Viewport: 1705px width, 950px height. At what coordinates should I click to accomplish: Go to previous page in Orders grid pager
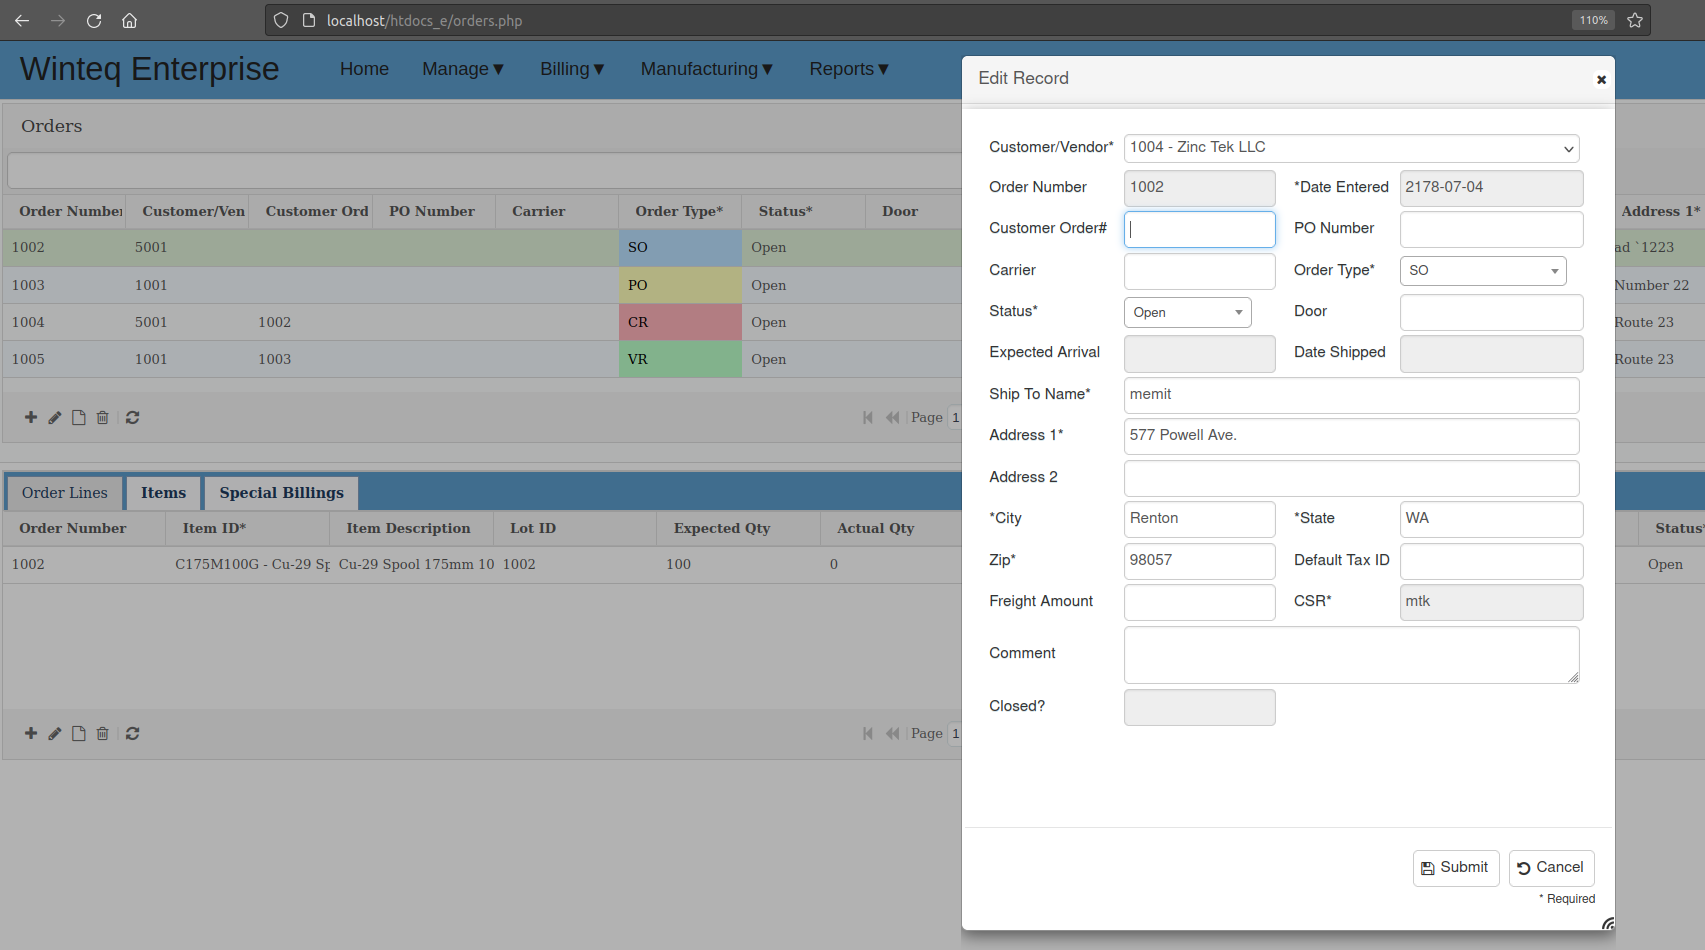tap(892, 417)
